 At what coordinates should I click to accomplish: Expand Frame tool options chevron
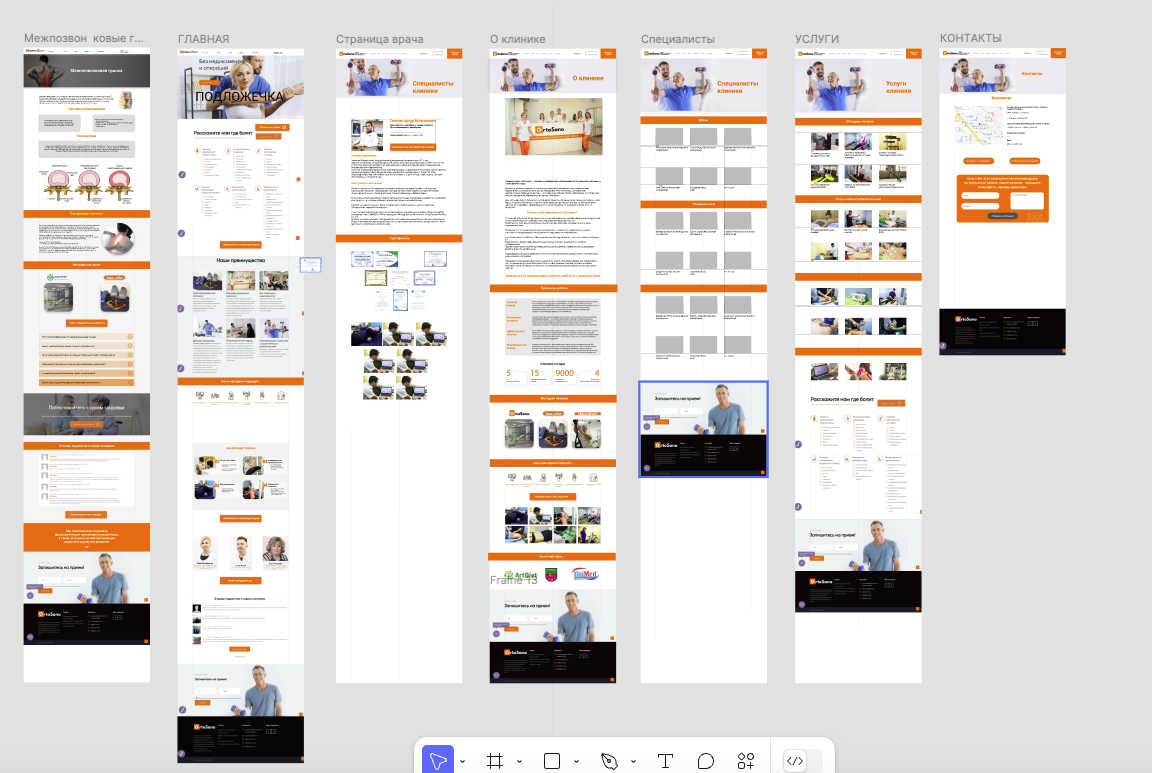519,762
